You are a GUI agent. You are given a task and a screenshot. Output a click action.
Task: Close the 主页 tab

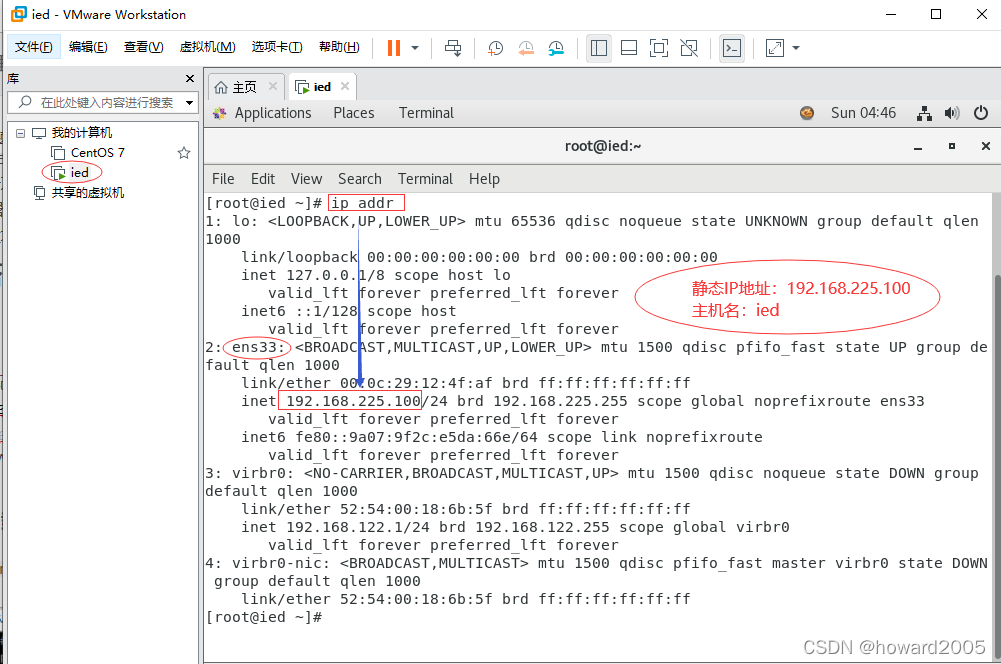[273, 86]
